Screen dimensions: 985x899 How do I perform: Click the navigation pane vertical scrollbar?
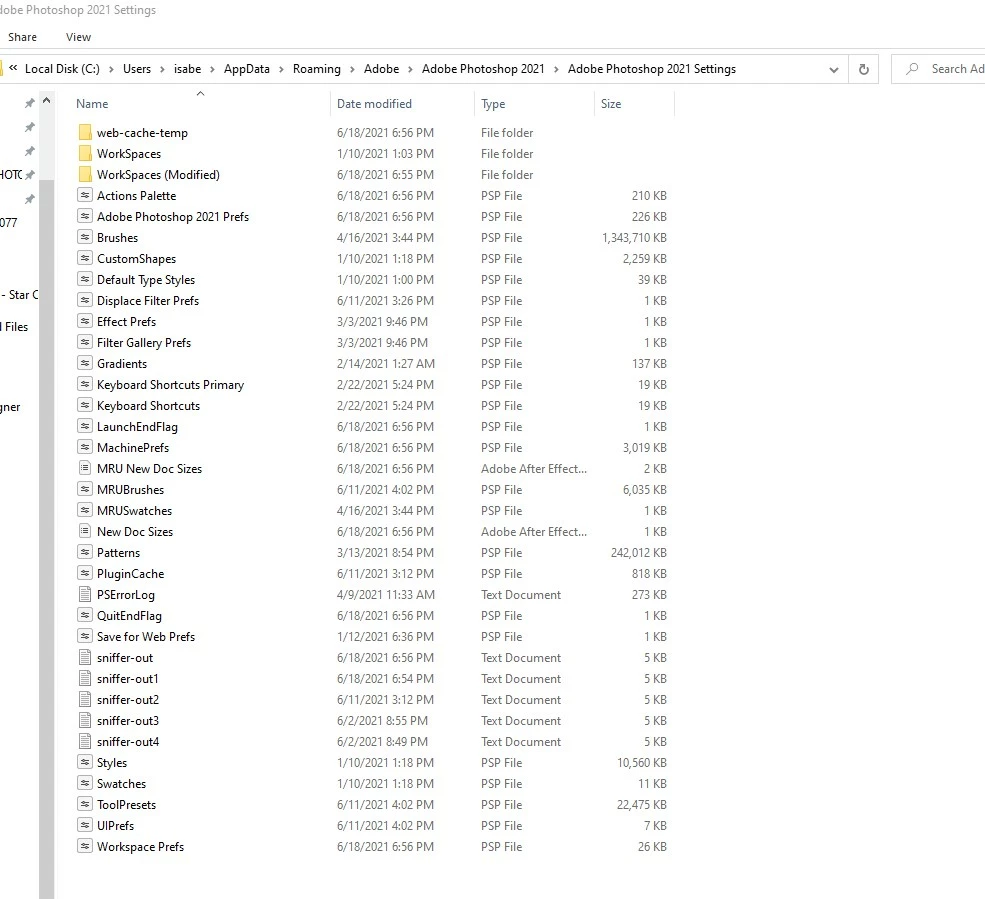click(x=46, y=538)
